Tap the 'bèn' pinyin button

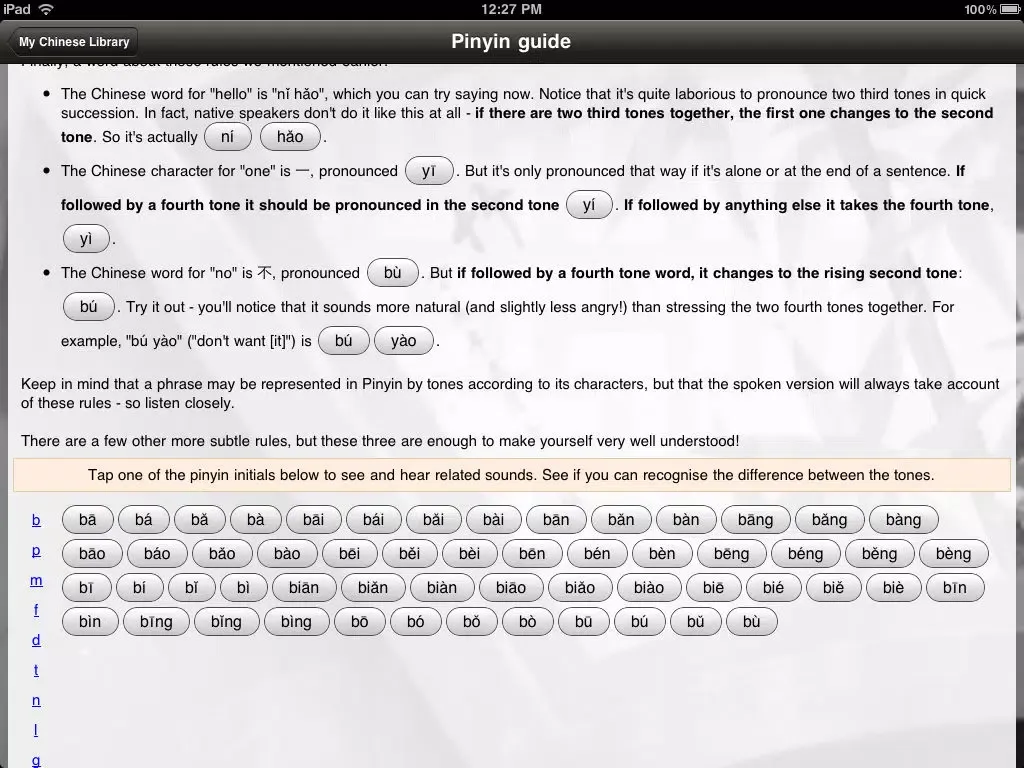click(x=662, y=553)
